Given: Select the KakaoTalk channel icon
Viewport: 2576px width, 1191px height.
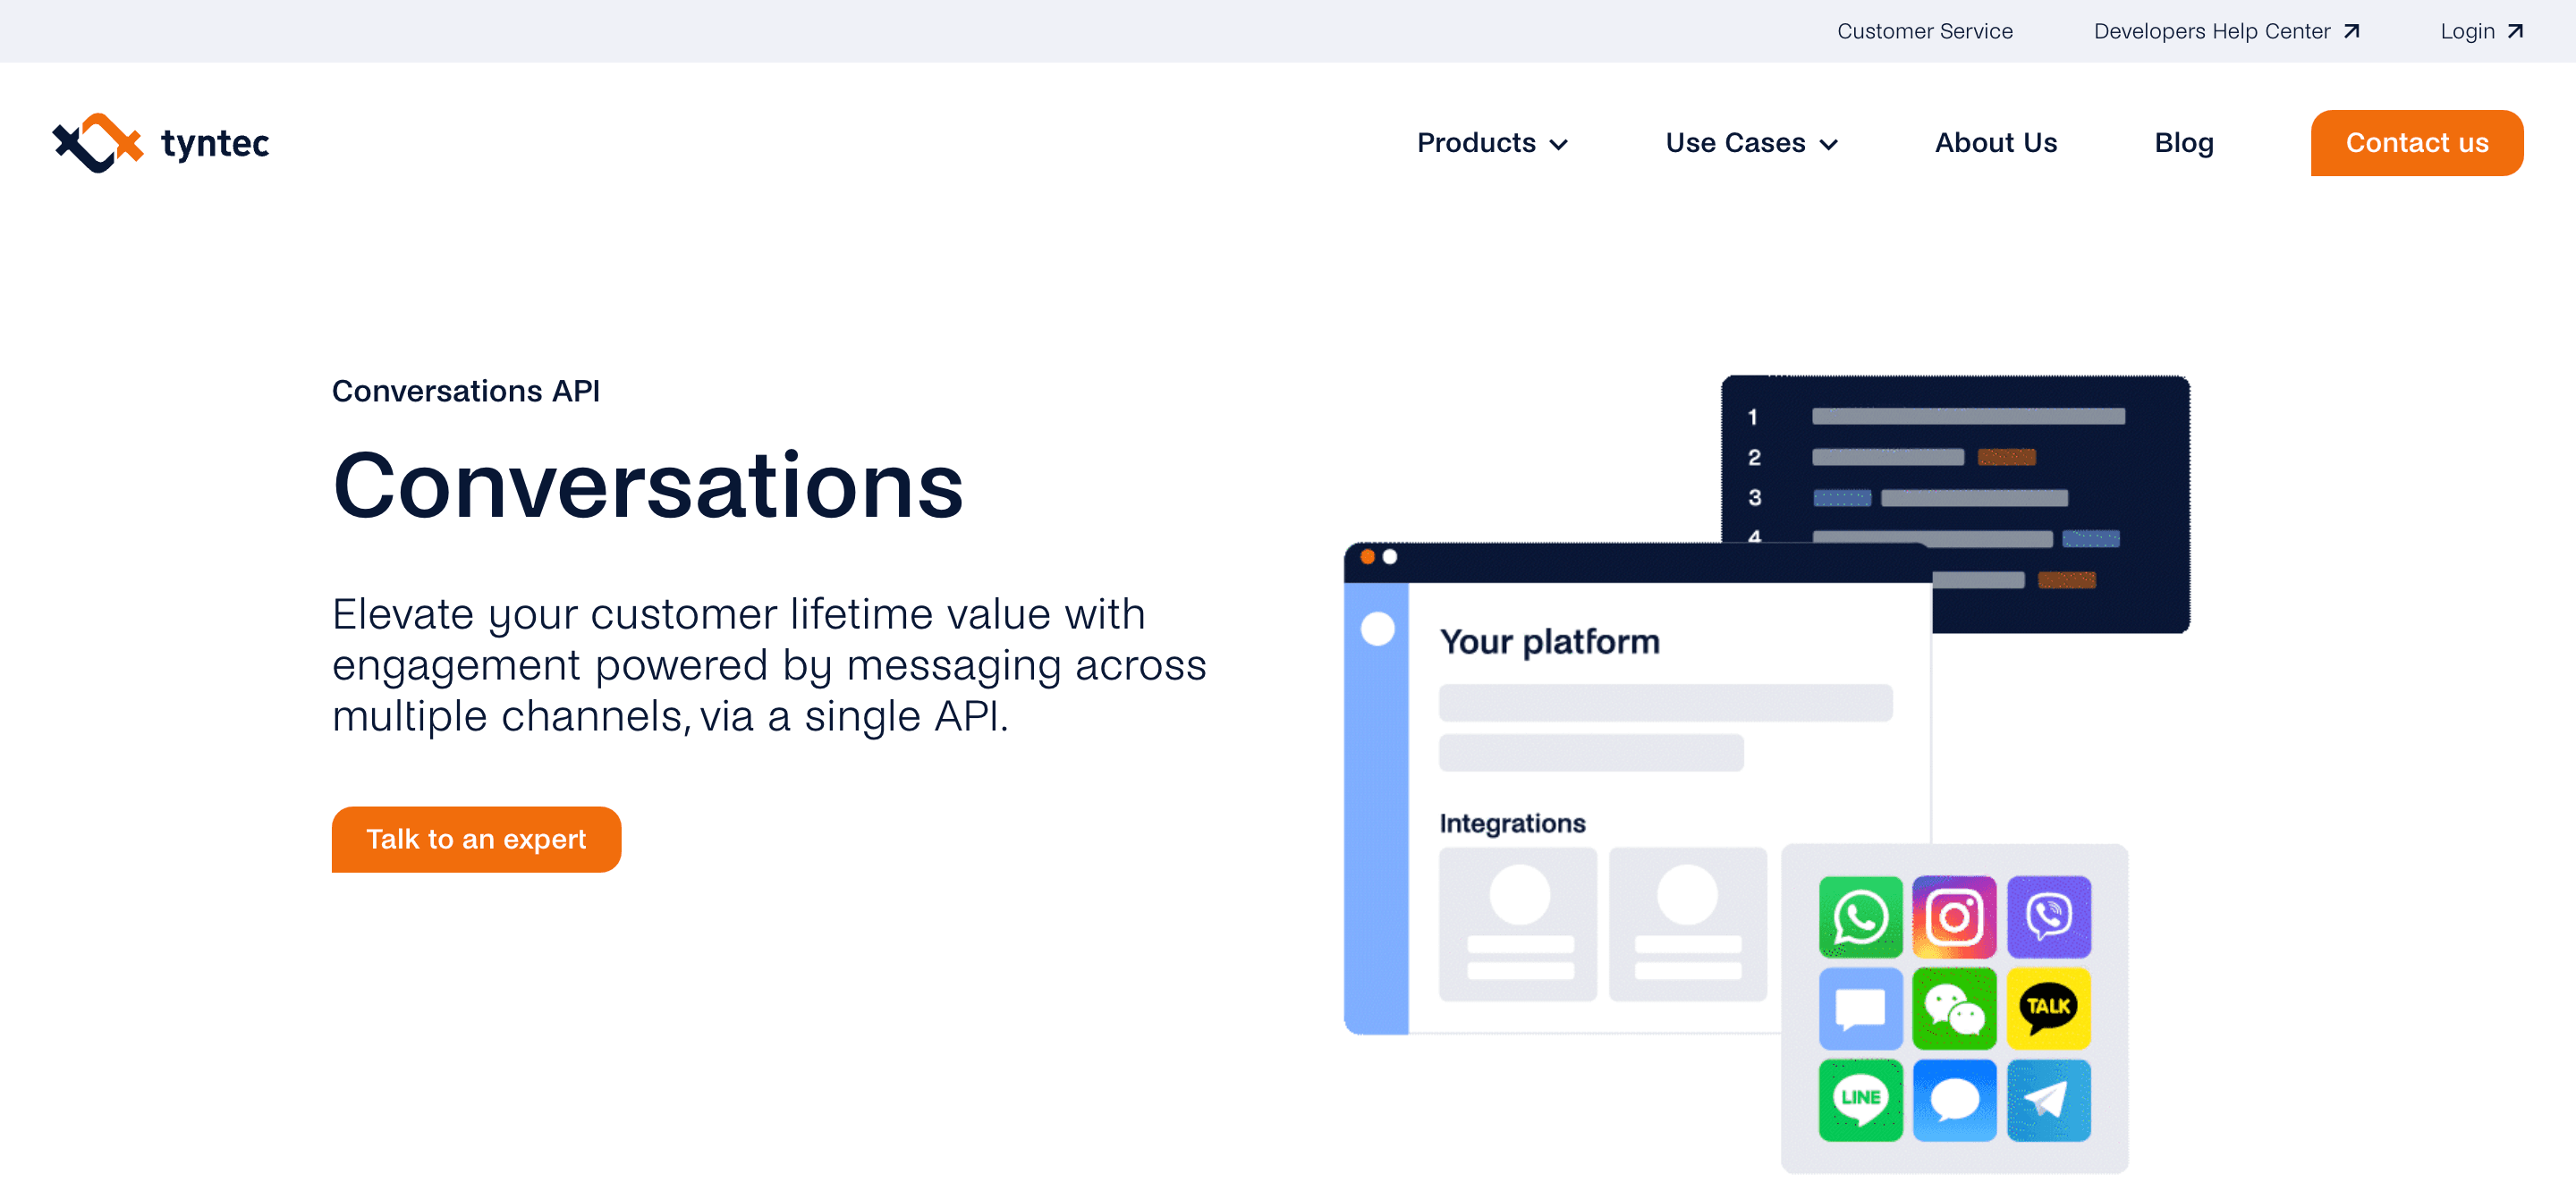Looking at the screenshot, I should coord(2049,1008).
